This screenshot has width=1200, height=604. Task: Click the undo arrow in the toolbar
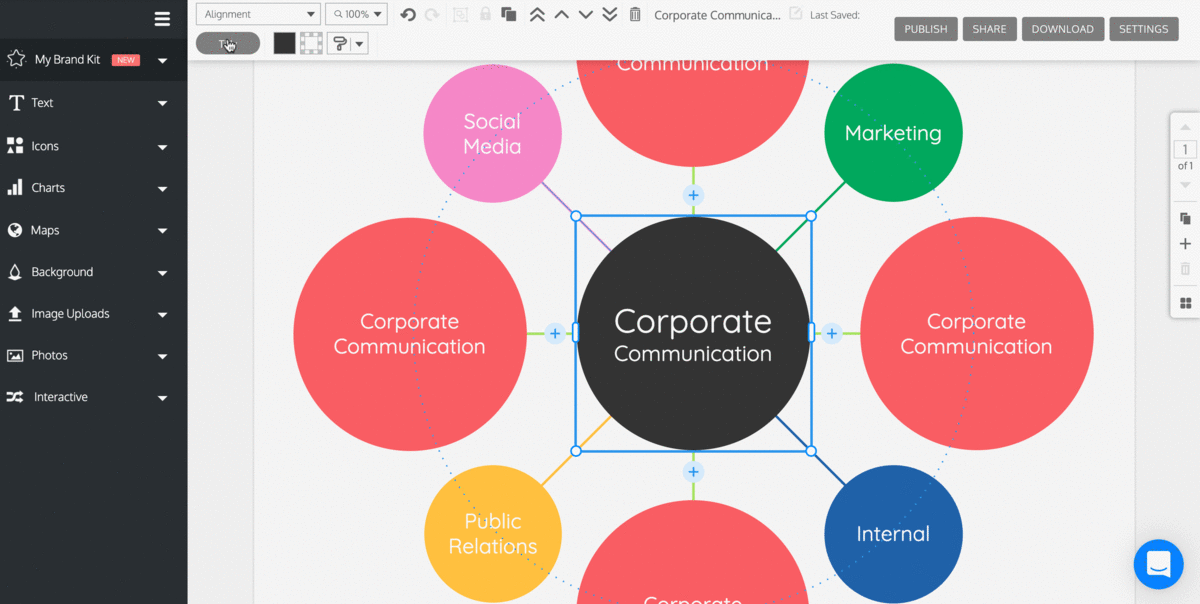click(x=407, y=14)
